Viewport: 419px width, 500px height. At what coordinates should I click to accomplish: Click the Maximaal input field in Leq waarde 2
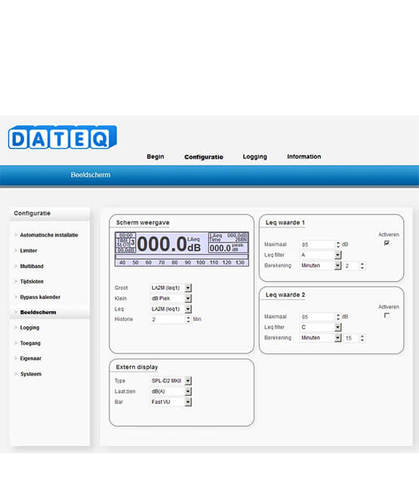click(x=318, y=317)
